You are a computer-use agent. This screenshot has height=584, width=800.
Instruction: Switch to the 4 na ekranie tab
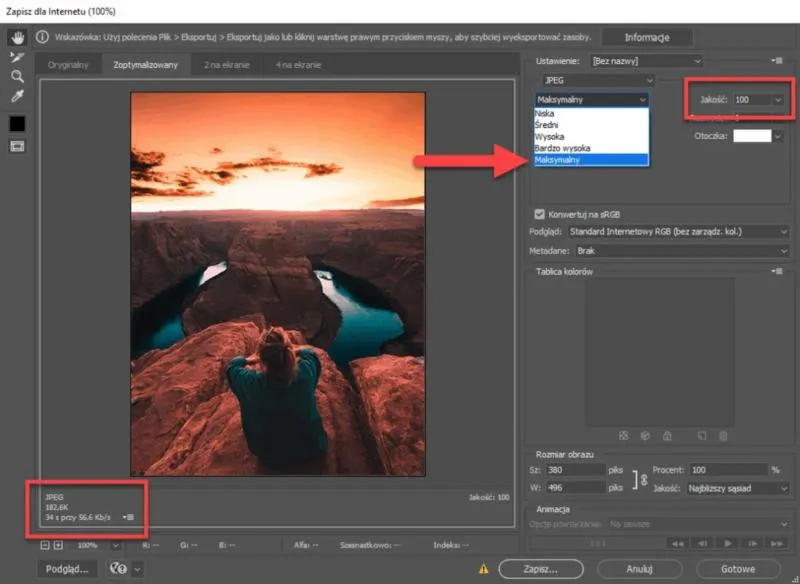[298, 65]
